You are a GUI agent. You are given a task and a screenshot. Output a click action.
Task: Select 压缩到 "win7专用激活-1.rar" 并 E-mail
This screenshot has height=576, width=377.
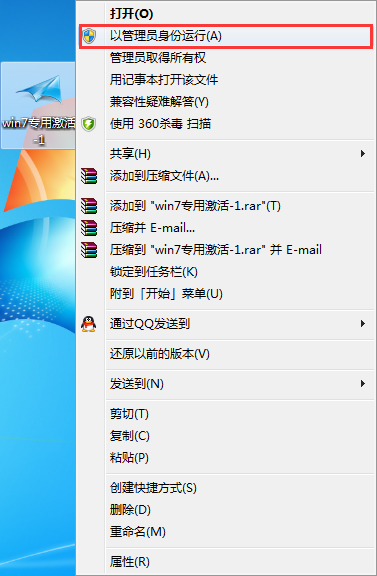(x=226, y=250)
